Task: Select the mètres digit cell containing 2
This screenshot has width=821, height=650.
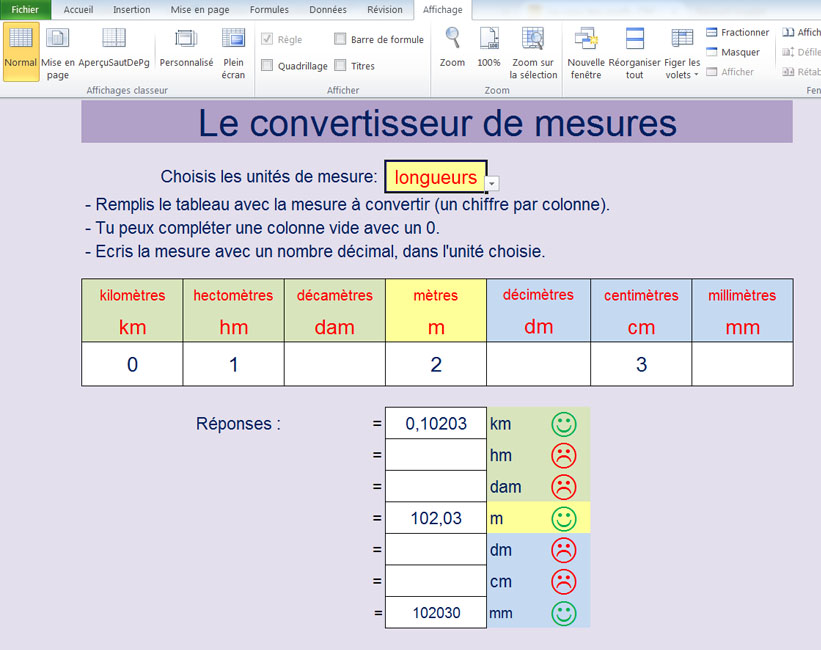Action: [x=436, y=364]
